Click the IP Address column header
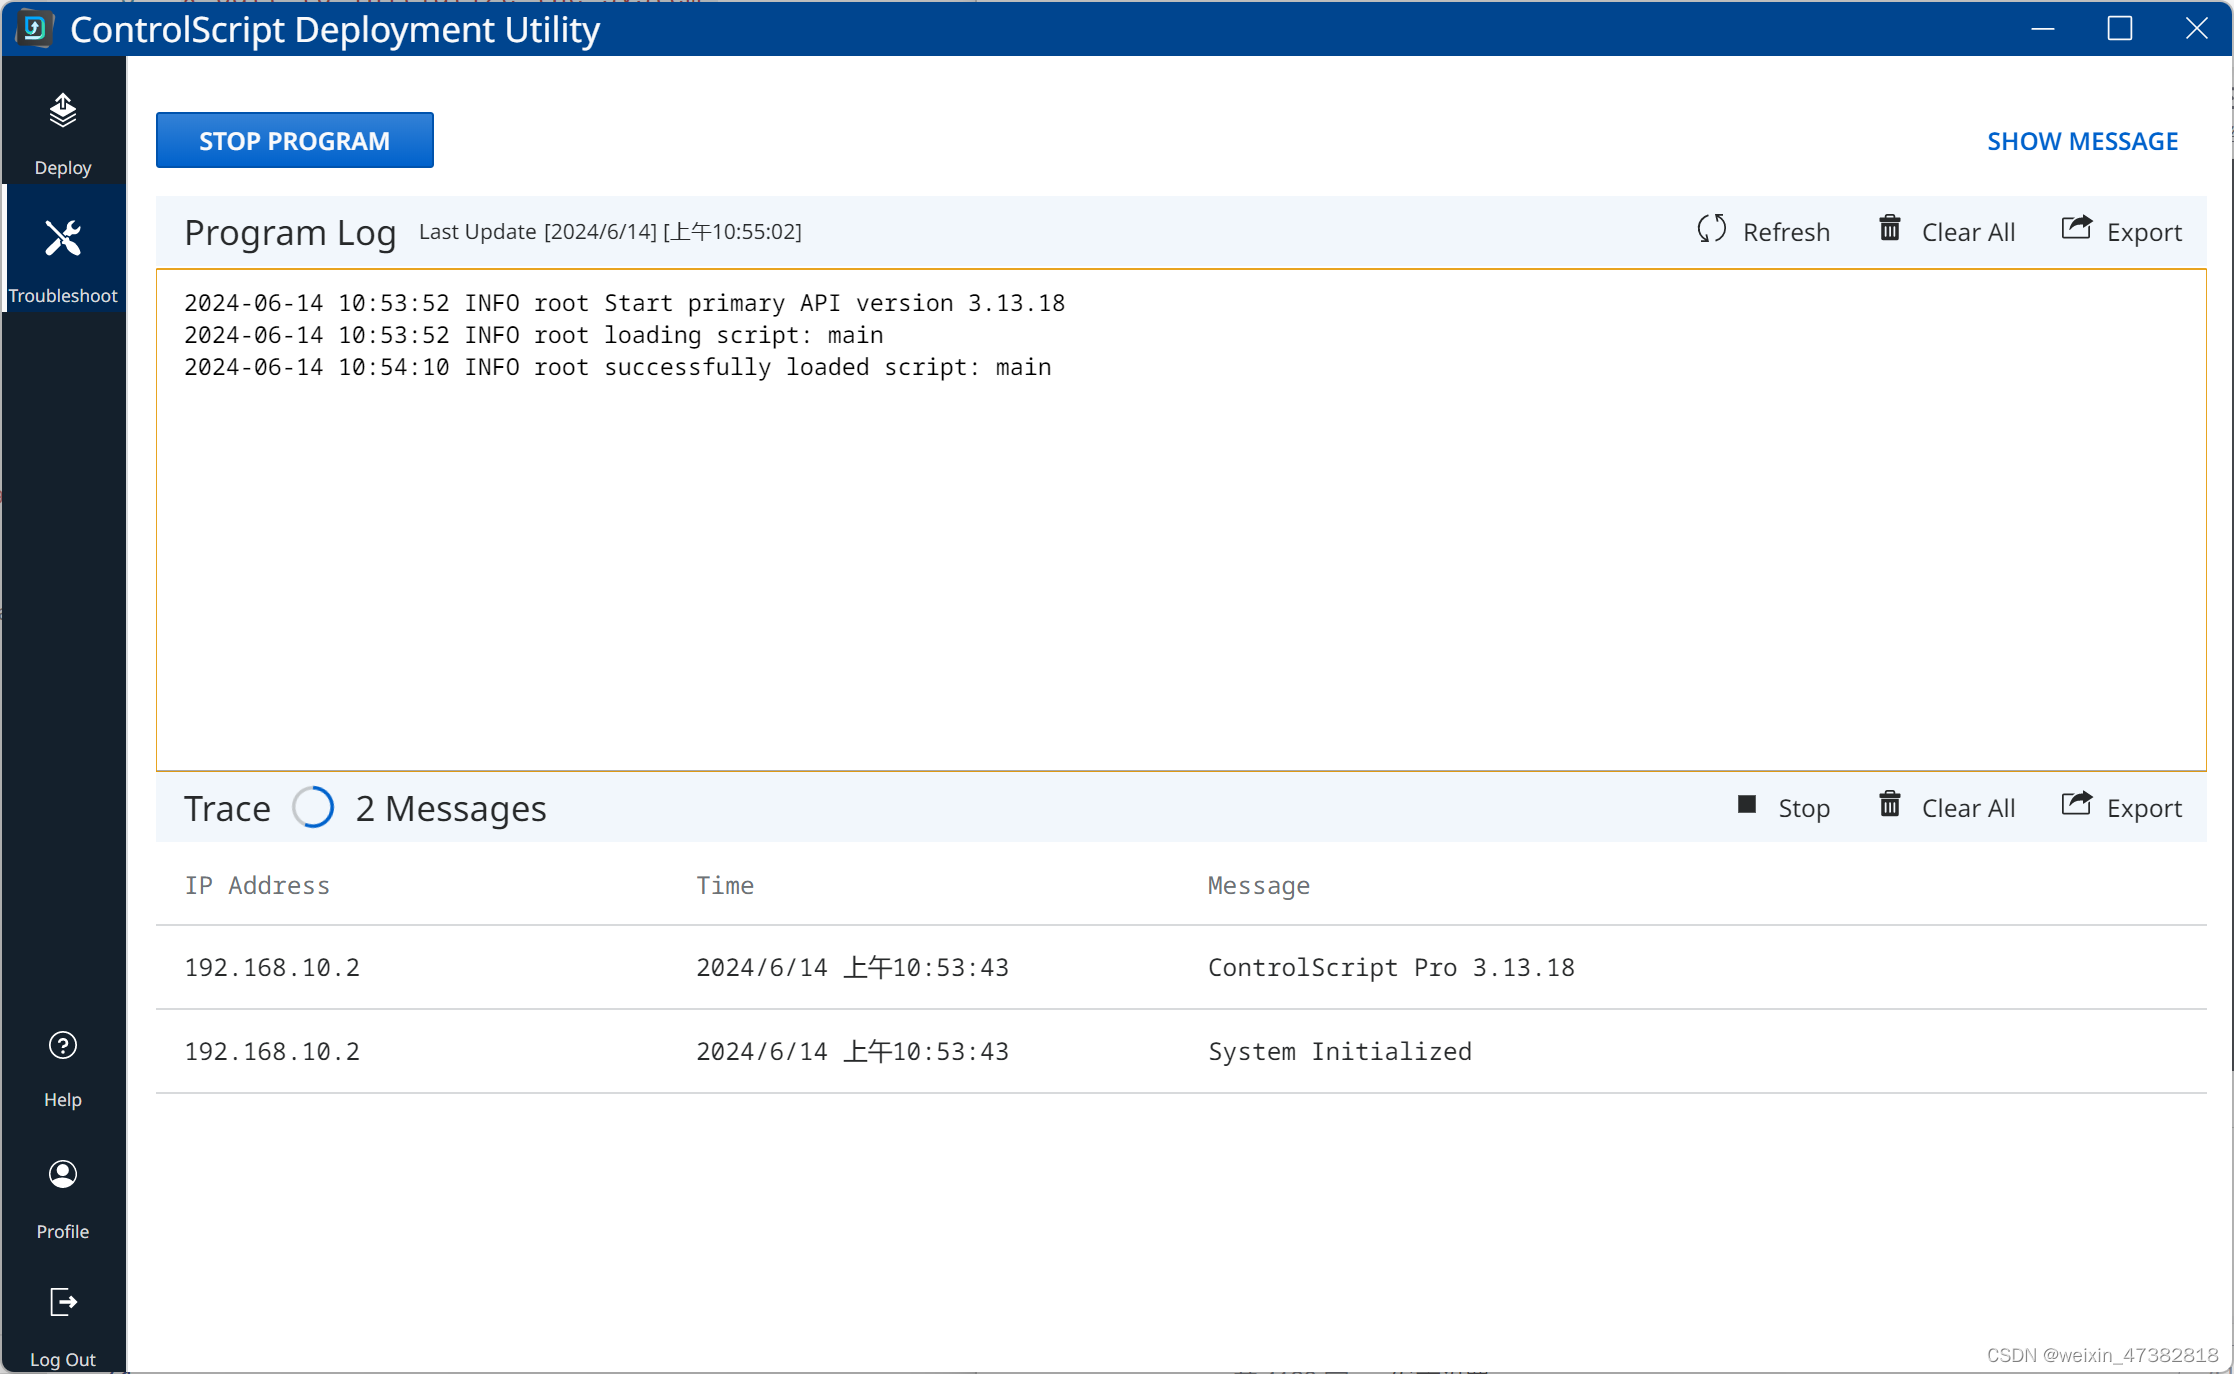The height and width of the screenshot is (1374, 2234). coord(256,885)
